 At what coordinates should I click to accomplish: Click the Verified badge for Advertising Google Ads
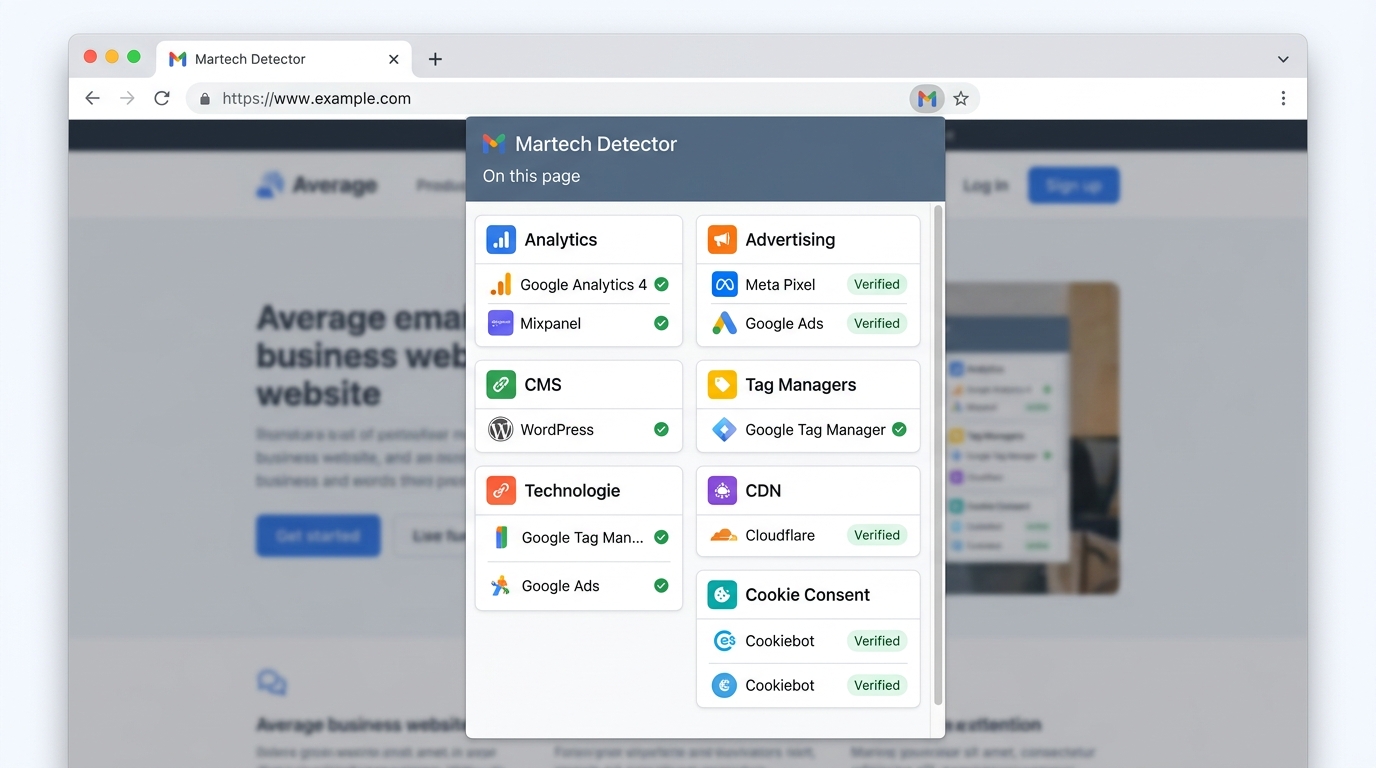point(877,323)
